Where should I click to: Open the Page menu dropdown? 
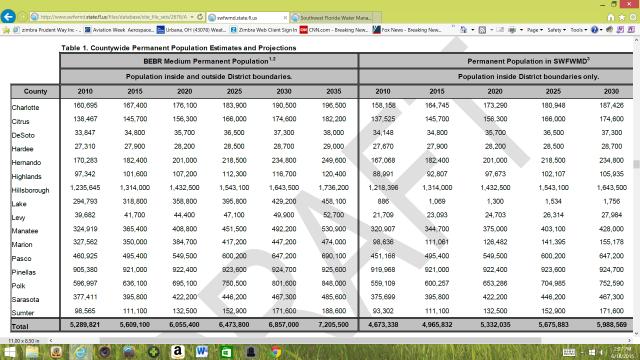534,30
